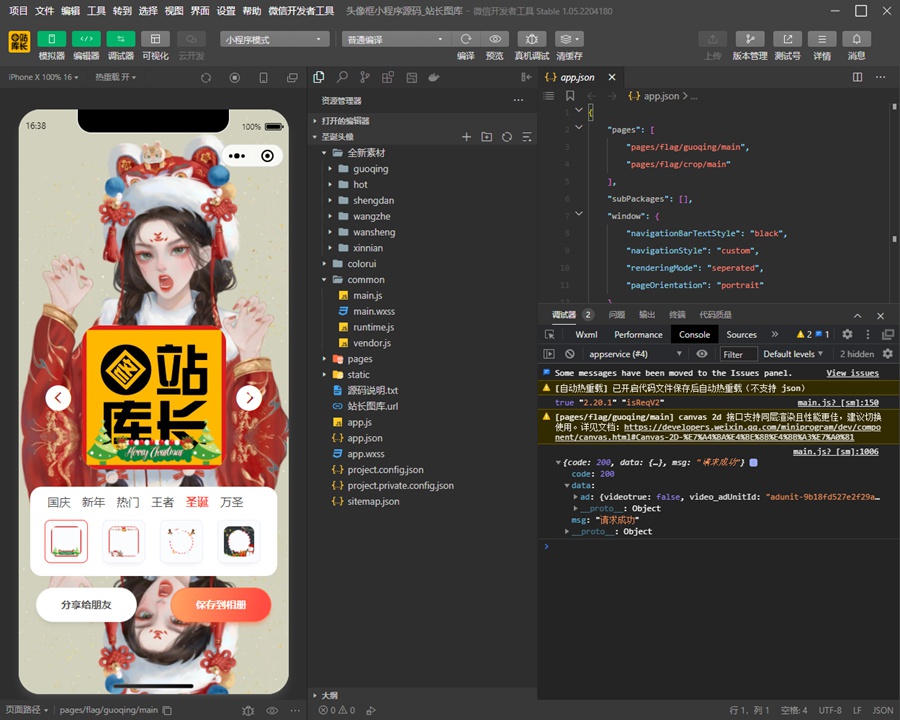Click the 清缓存 clear cache icon
The width and height of the screenshot is (900, 720).
pos(569,39)
